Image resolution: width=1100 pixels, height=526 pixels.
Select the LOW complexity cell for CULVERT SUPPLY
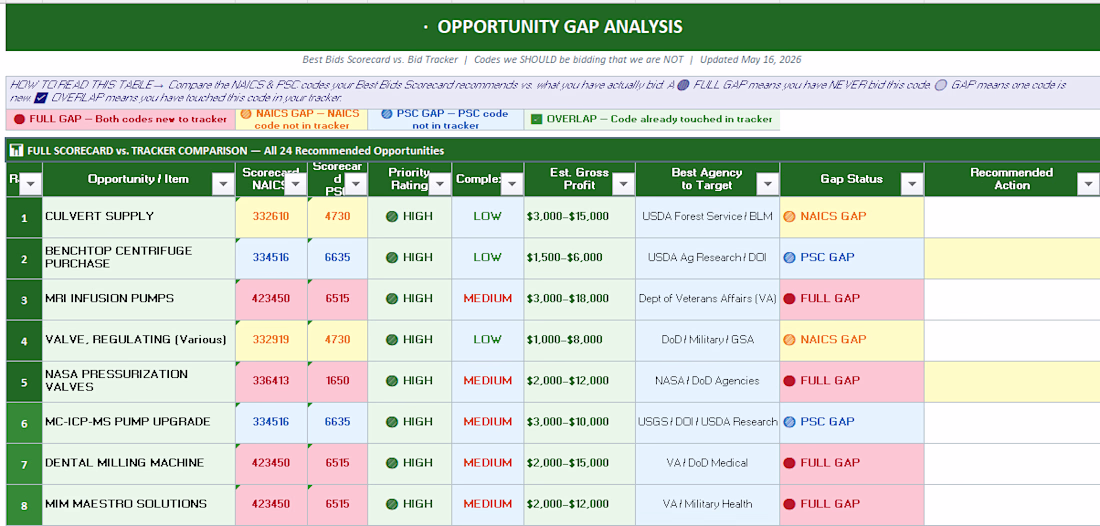pos(488,217)
